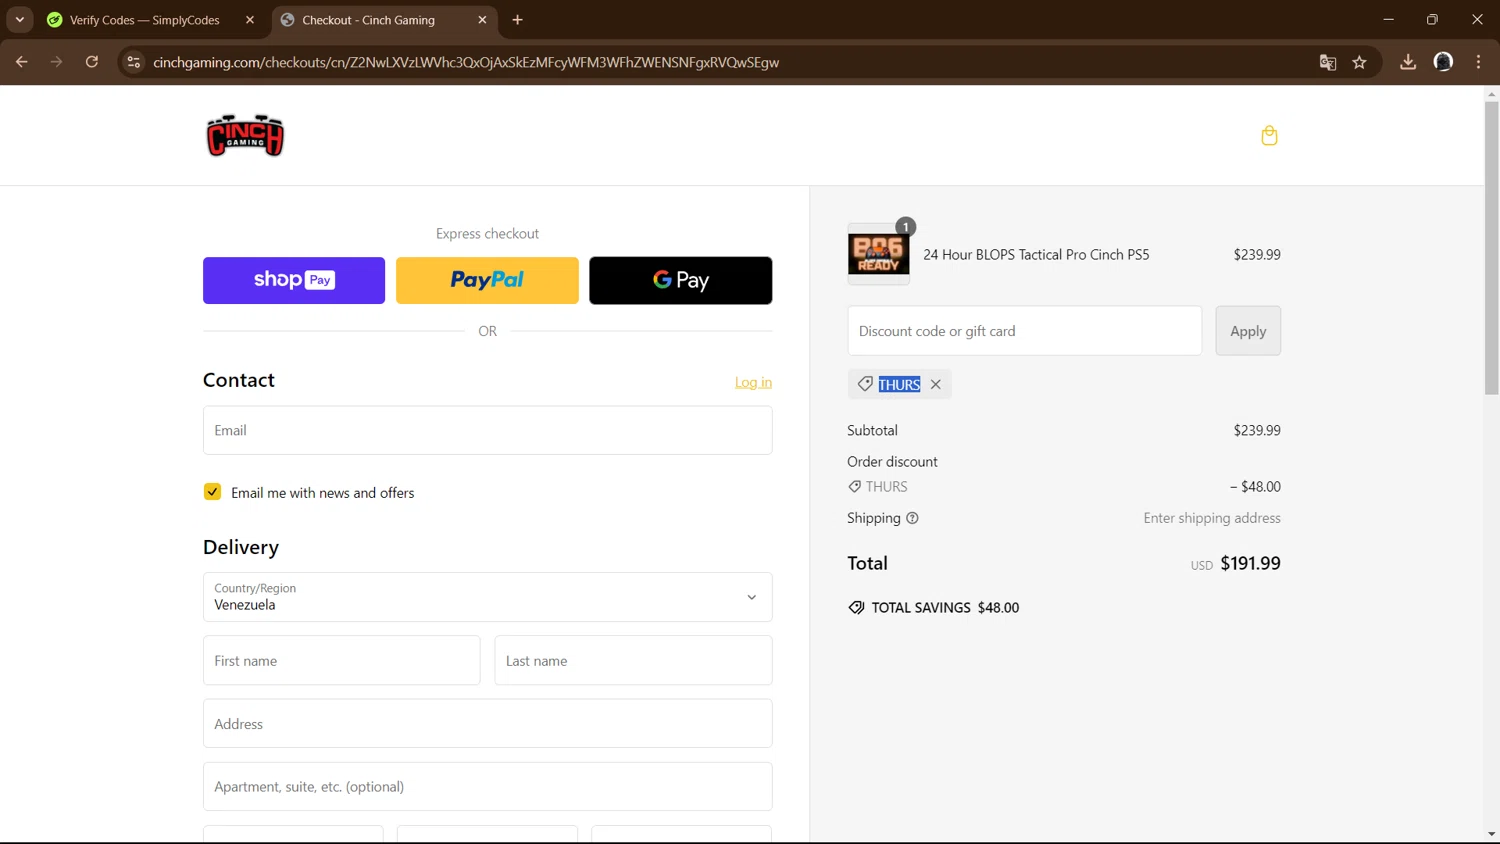Open the browser profile avatar
The image size is (1500, 844).
1443,62
